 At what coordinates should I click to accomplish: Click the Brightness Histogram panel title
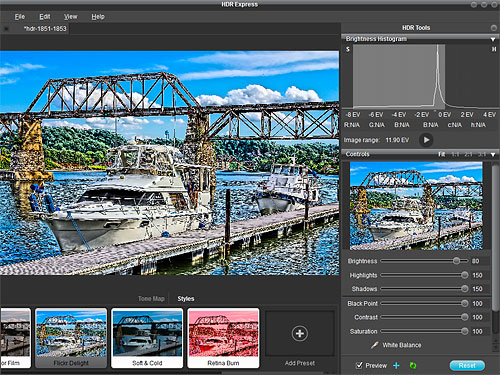click(376, 39)
